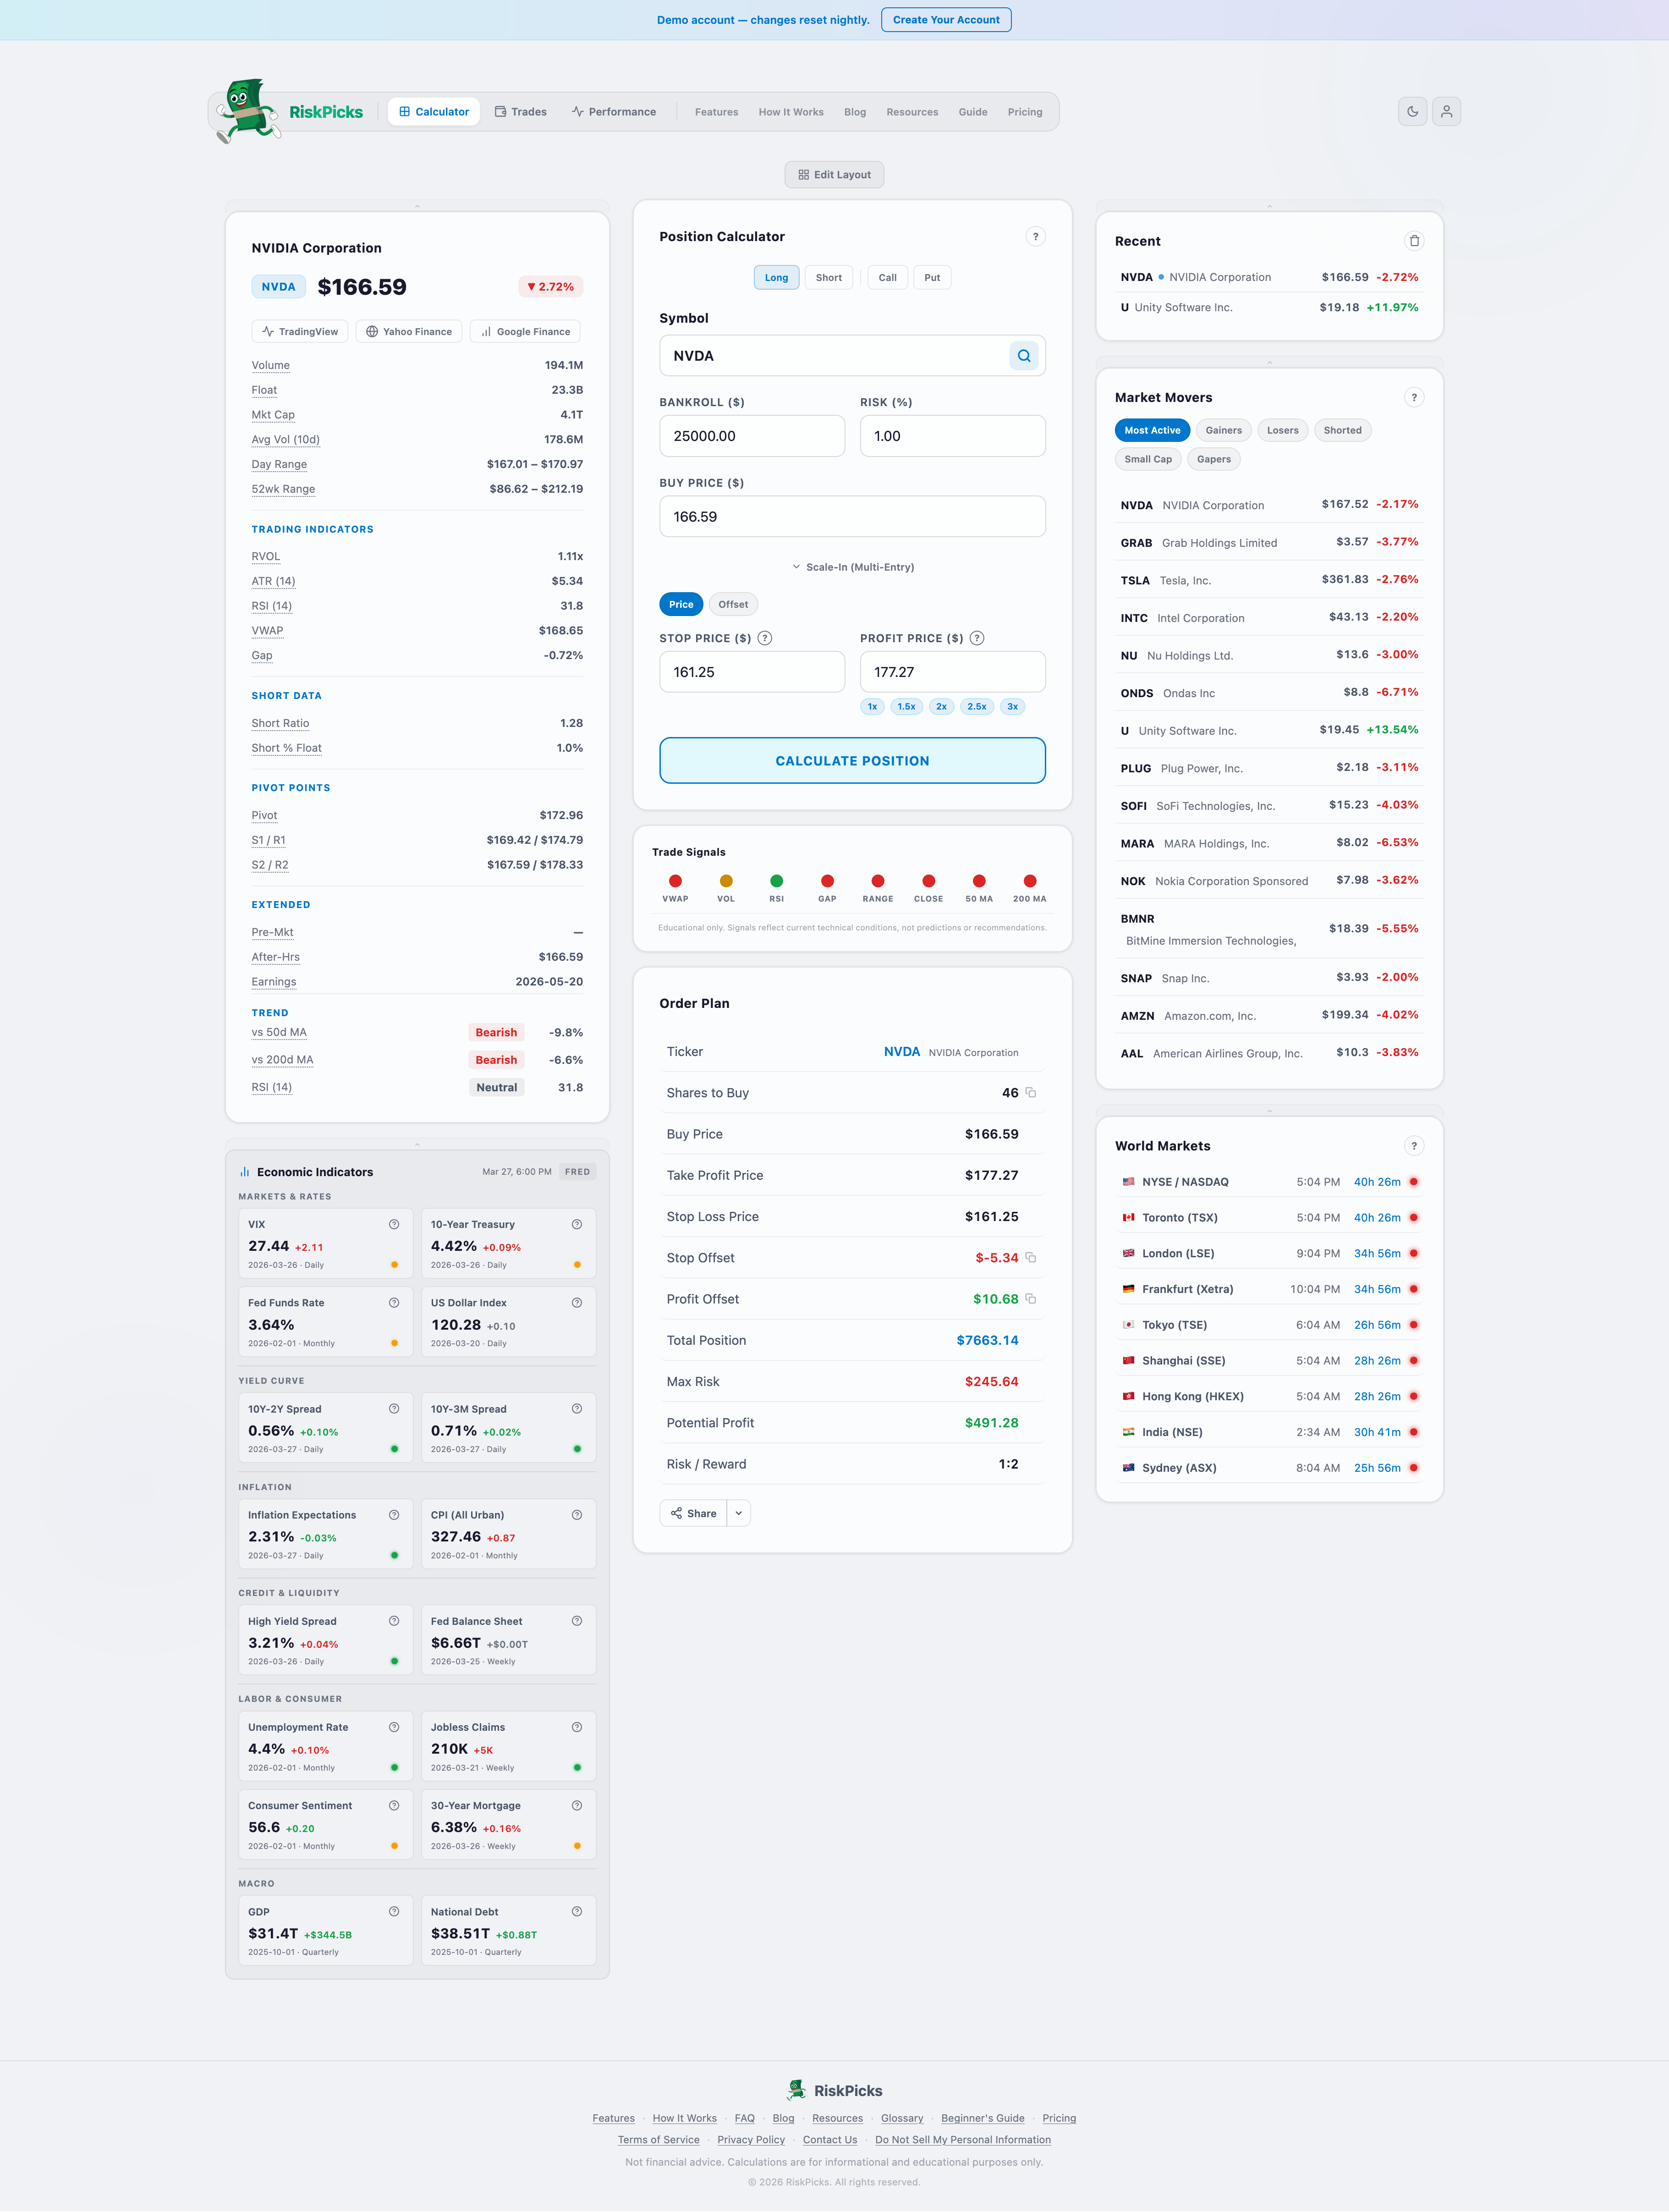
Task: Toggle dark mode moon icon
Action: coord(1412,112)
